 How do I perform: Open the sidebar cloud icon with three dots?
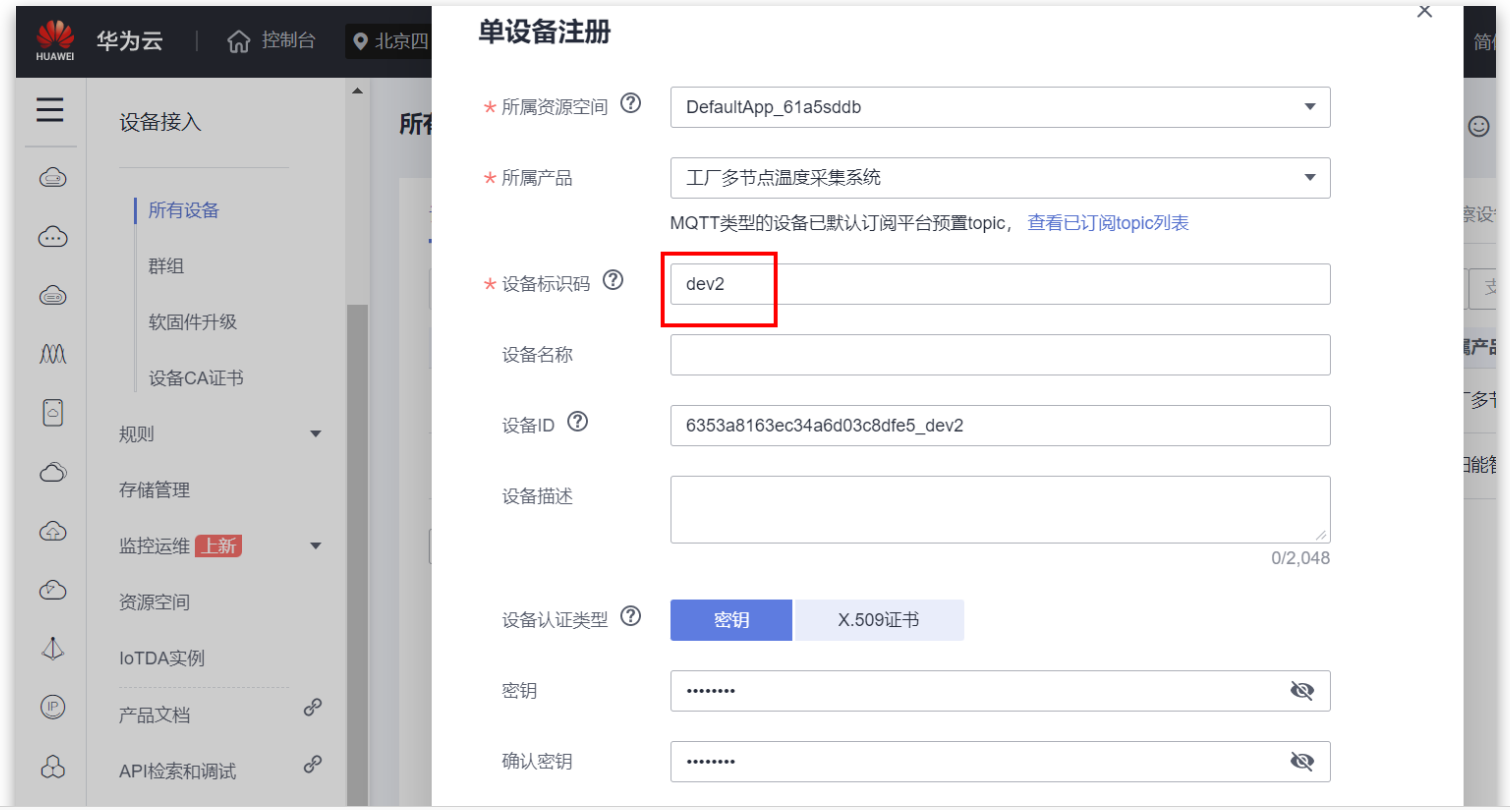click(52, 237)
